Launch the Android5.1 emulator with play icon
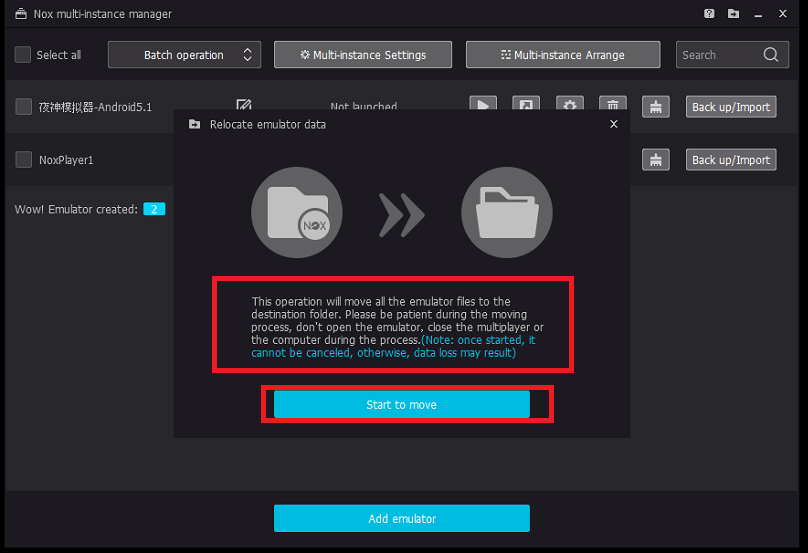Image resolution: width=808 pixels, height=553 pixels. pyautogui.click(x=483, y=104)
